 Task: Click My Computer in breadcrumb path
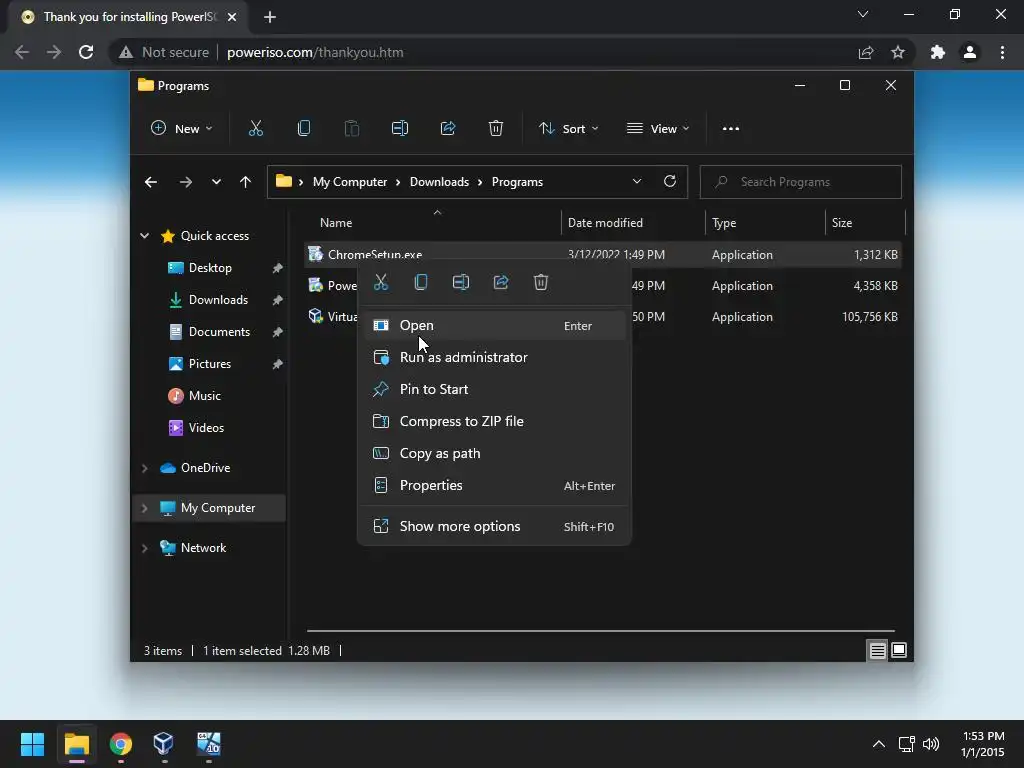[349, 182]
